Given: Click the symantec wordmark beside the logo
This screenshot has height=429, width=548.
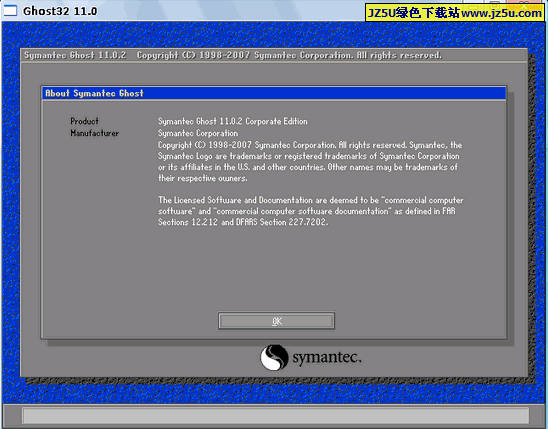Looking at the screenshot, I should point(327,357).
